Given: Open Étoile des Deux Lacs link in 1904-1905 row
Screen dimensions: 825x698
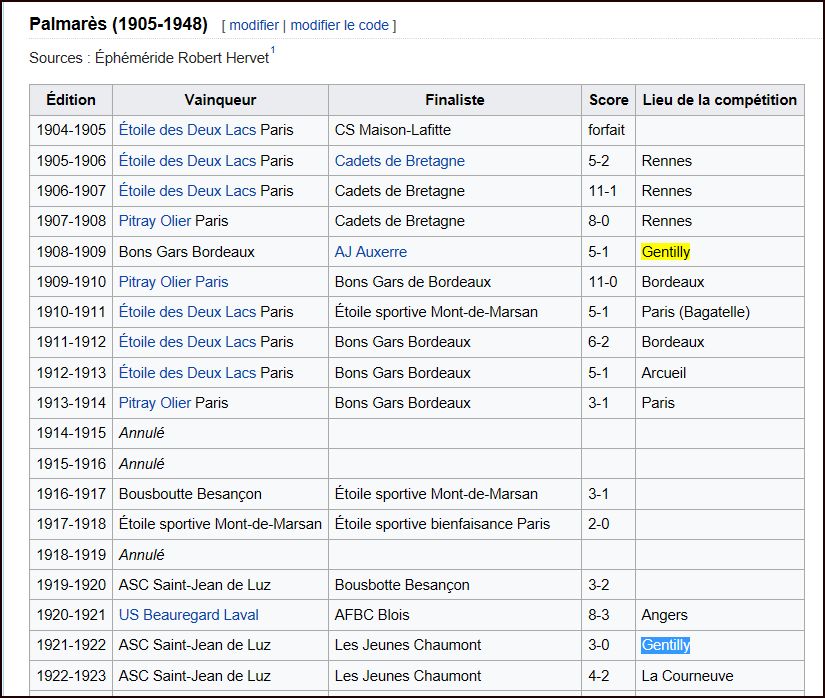Looking at the screenshot, I should click(187, 130).
